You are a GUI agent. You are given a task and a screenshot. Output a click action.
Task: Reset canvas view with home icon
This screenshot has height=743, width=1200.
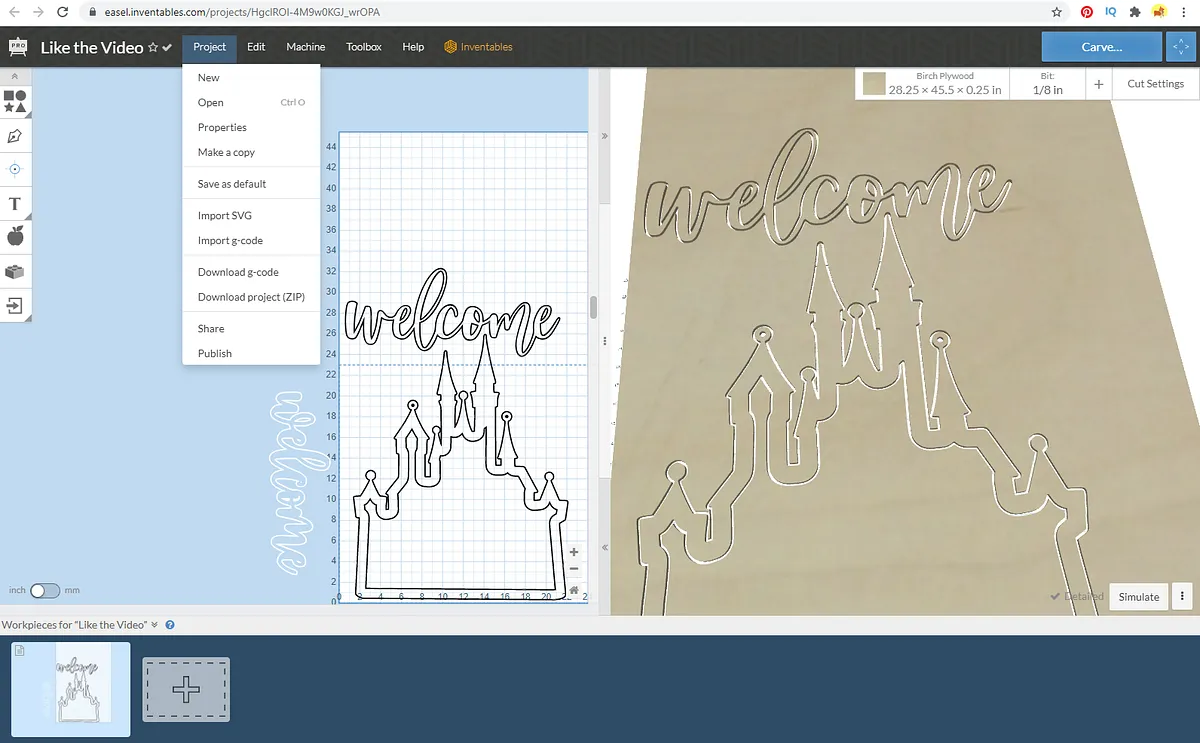click(574, 590)
